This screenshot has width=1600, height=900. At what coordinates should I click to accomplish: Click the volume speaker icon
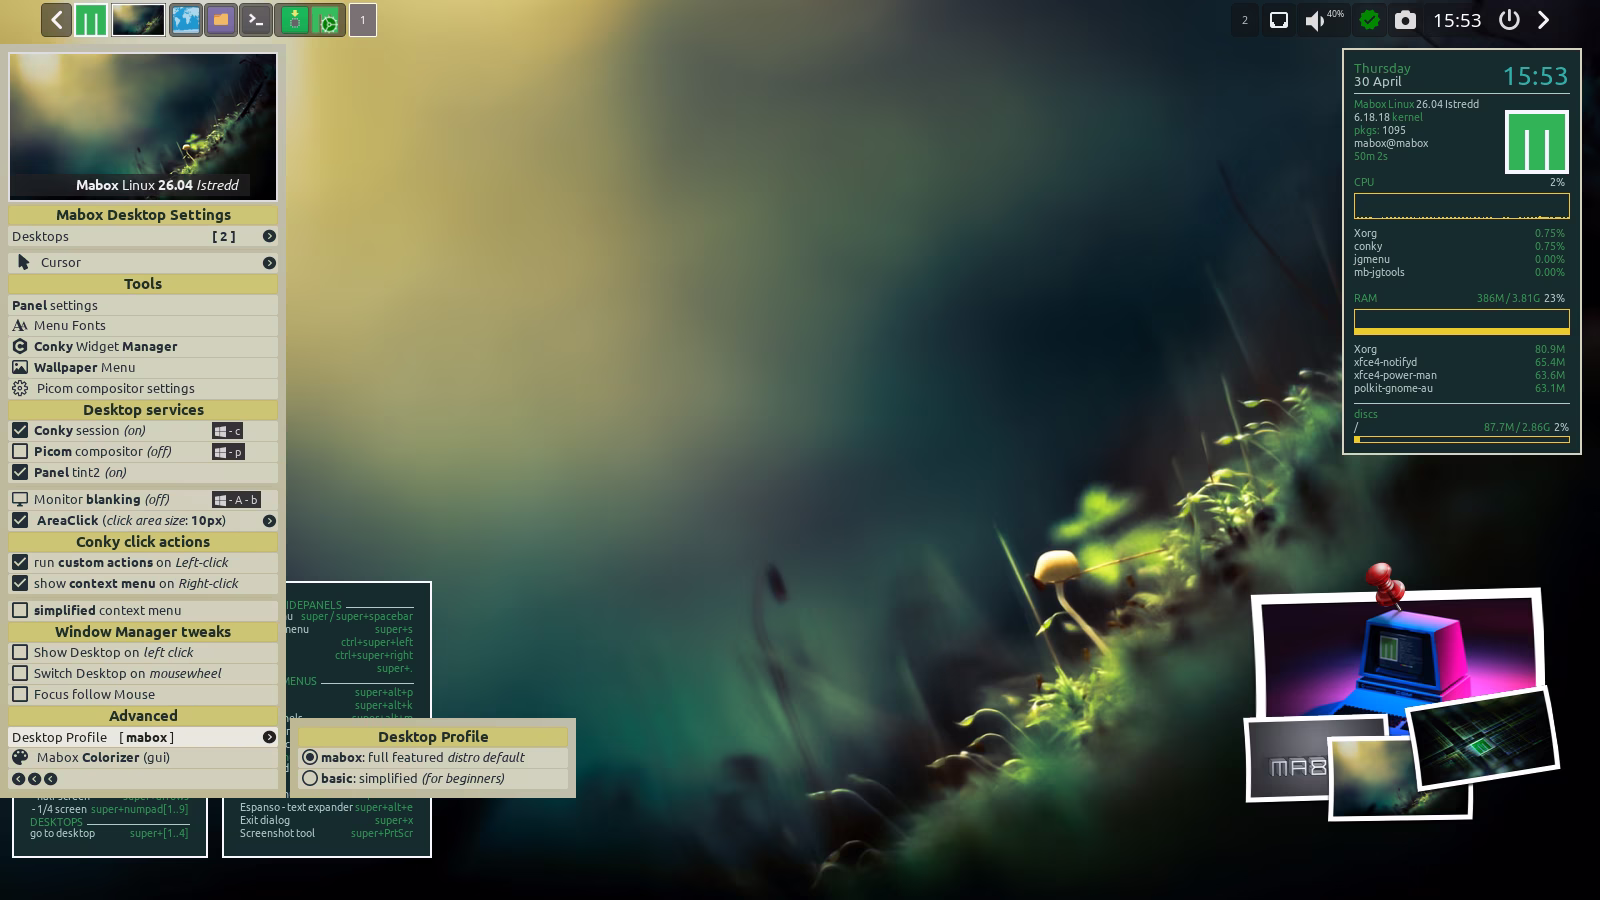(1314, 20)
